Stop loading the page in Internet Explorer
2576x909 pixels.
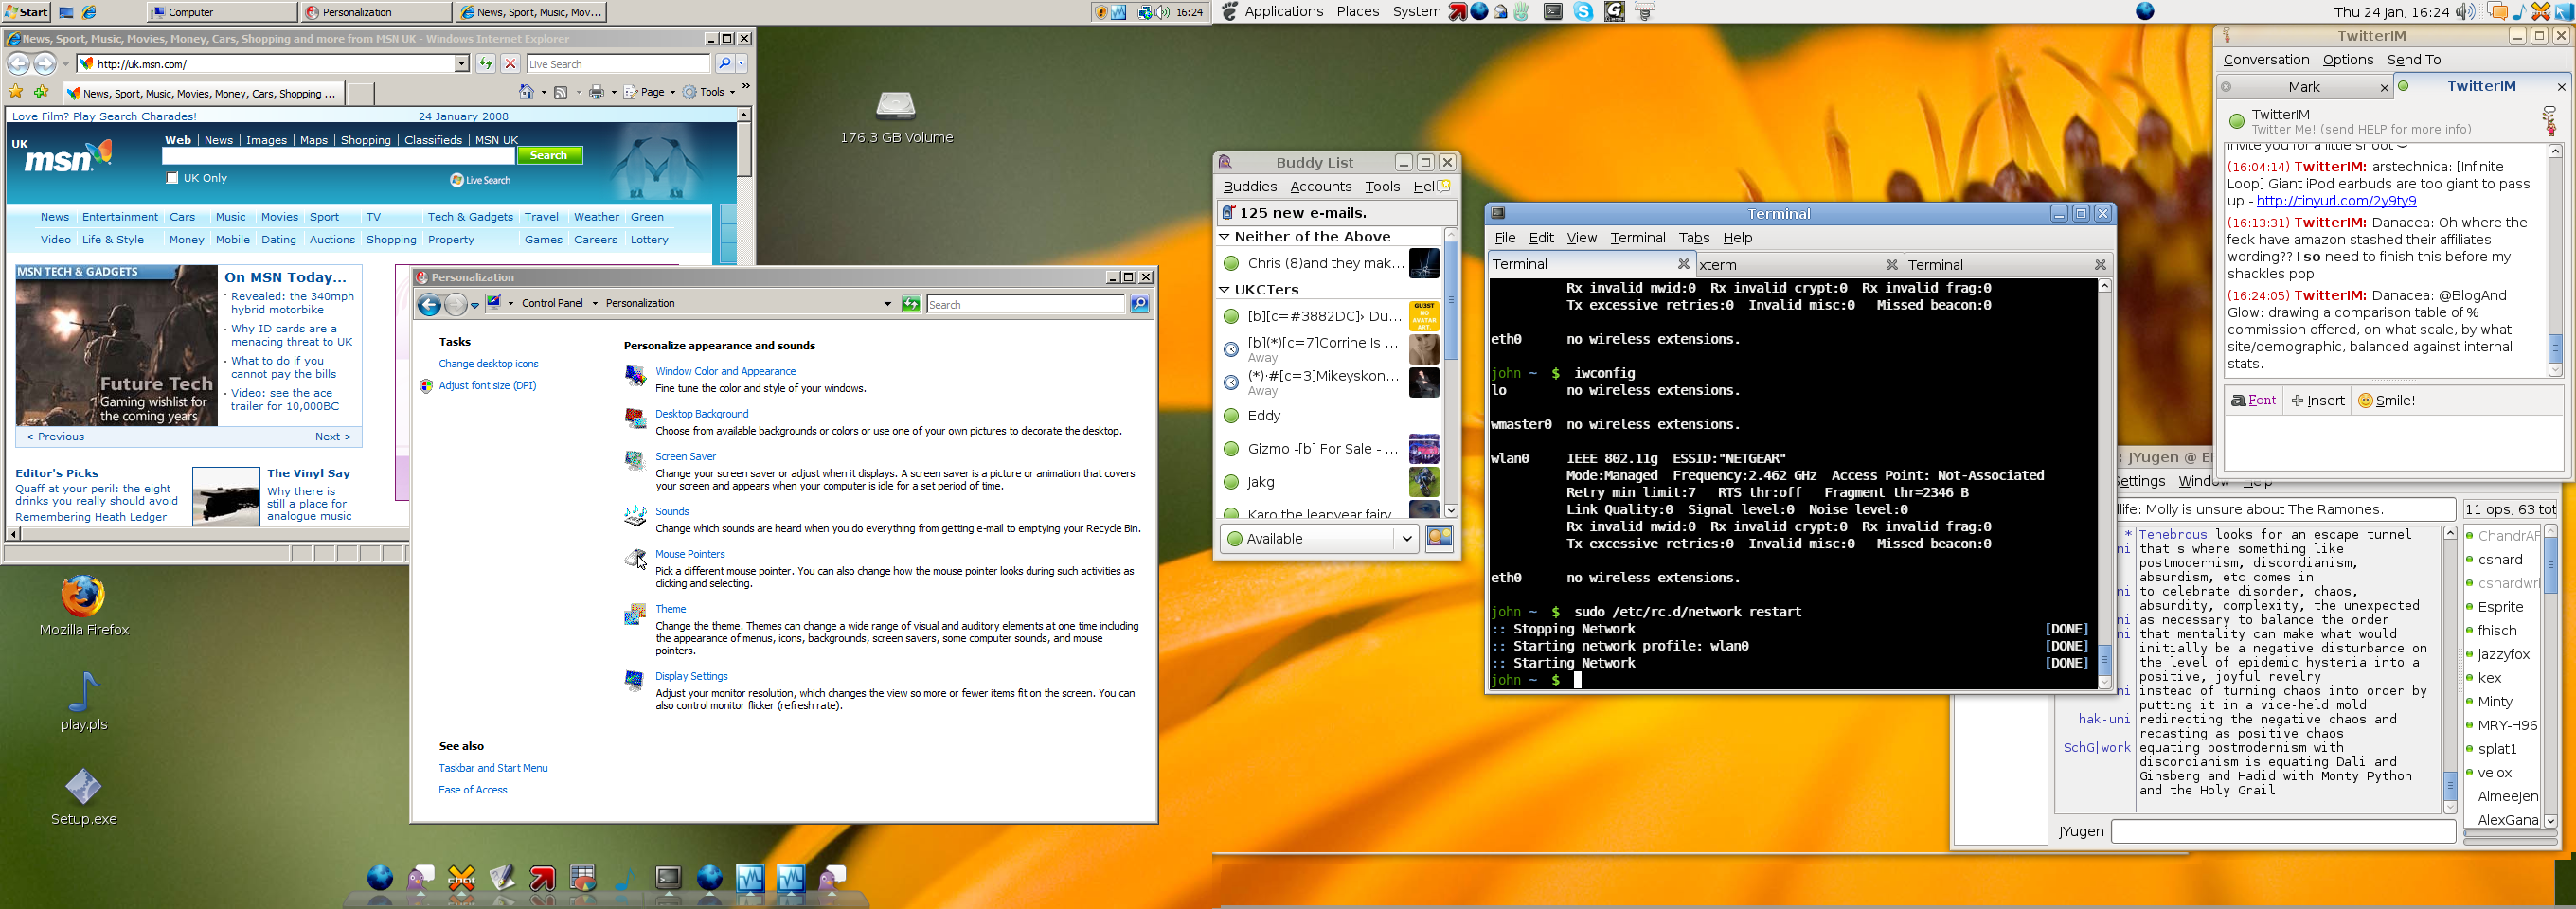(510, 64)
